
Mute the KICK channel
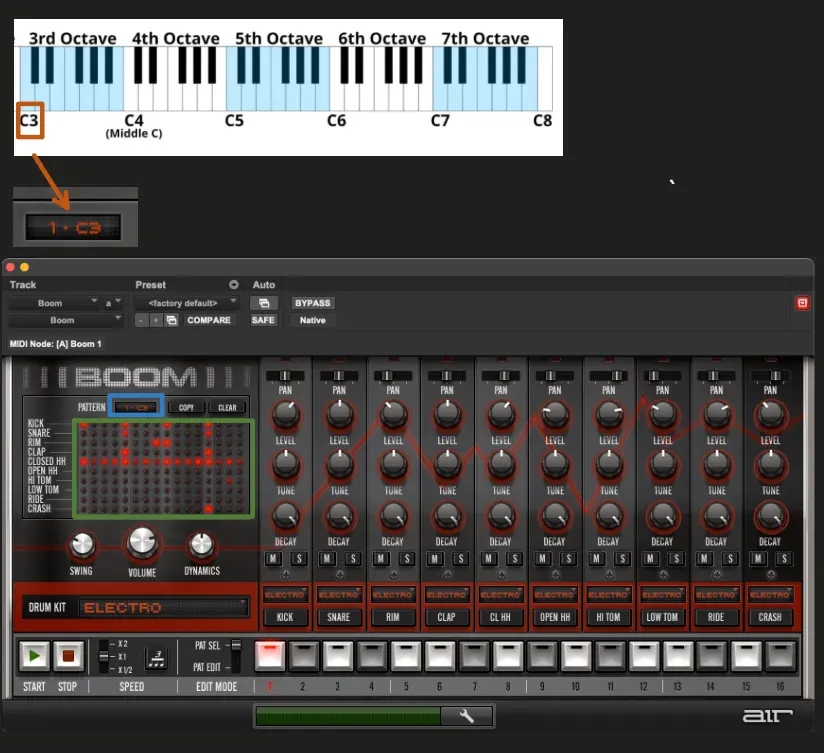point(273,558)
